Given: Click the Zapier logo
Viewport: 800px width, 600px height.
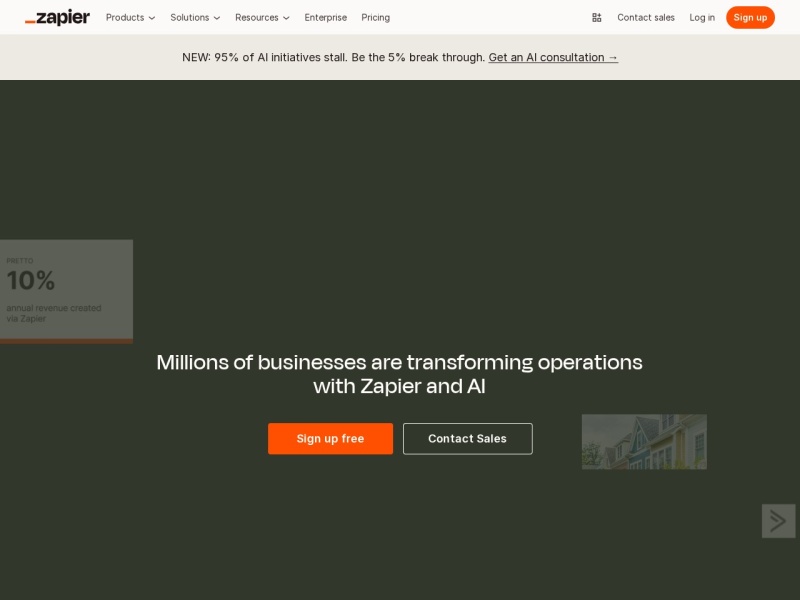Looking at the screenshot, I should (57, 17).
